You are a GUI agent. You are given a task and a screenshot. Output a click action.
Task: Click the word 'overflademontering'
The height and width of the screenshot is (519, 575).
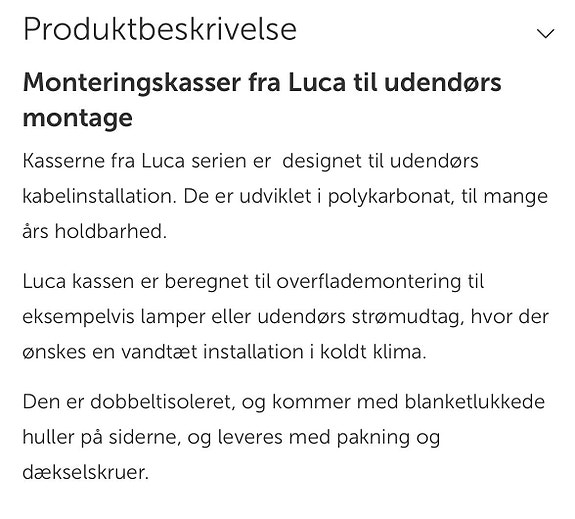369,282
